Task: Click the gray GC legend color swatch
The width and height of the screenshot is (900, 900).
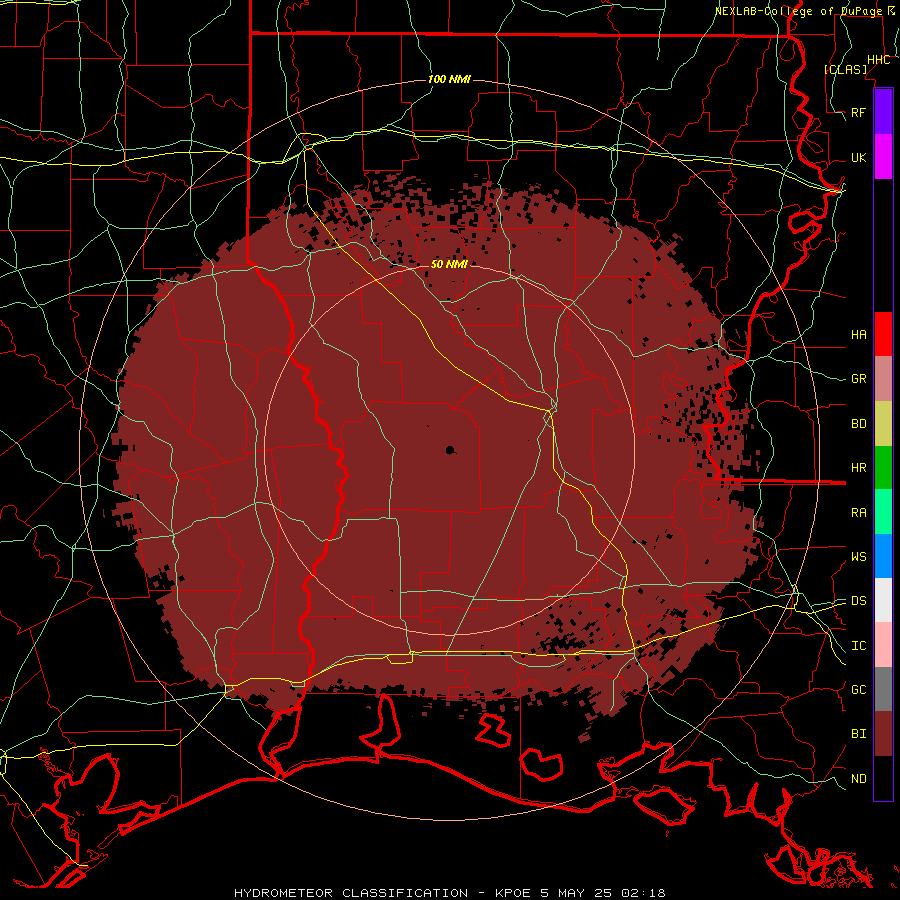Action: [x=883, y=689]
